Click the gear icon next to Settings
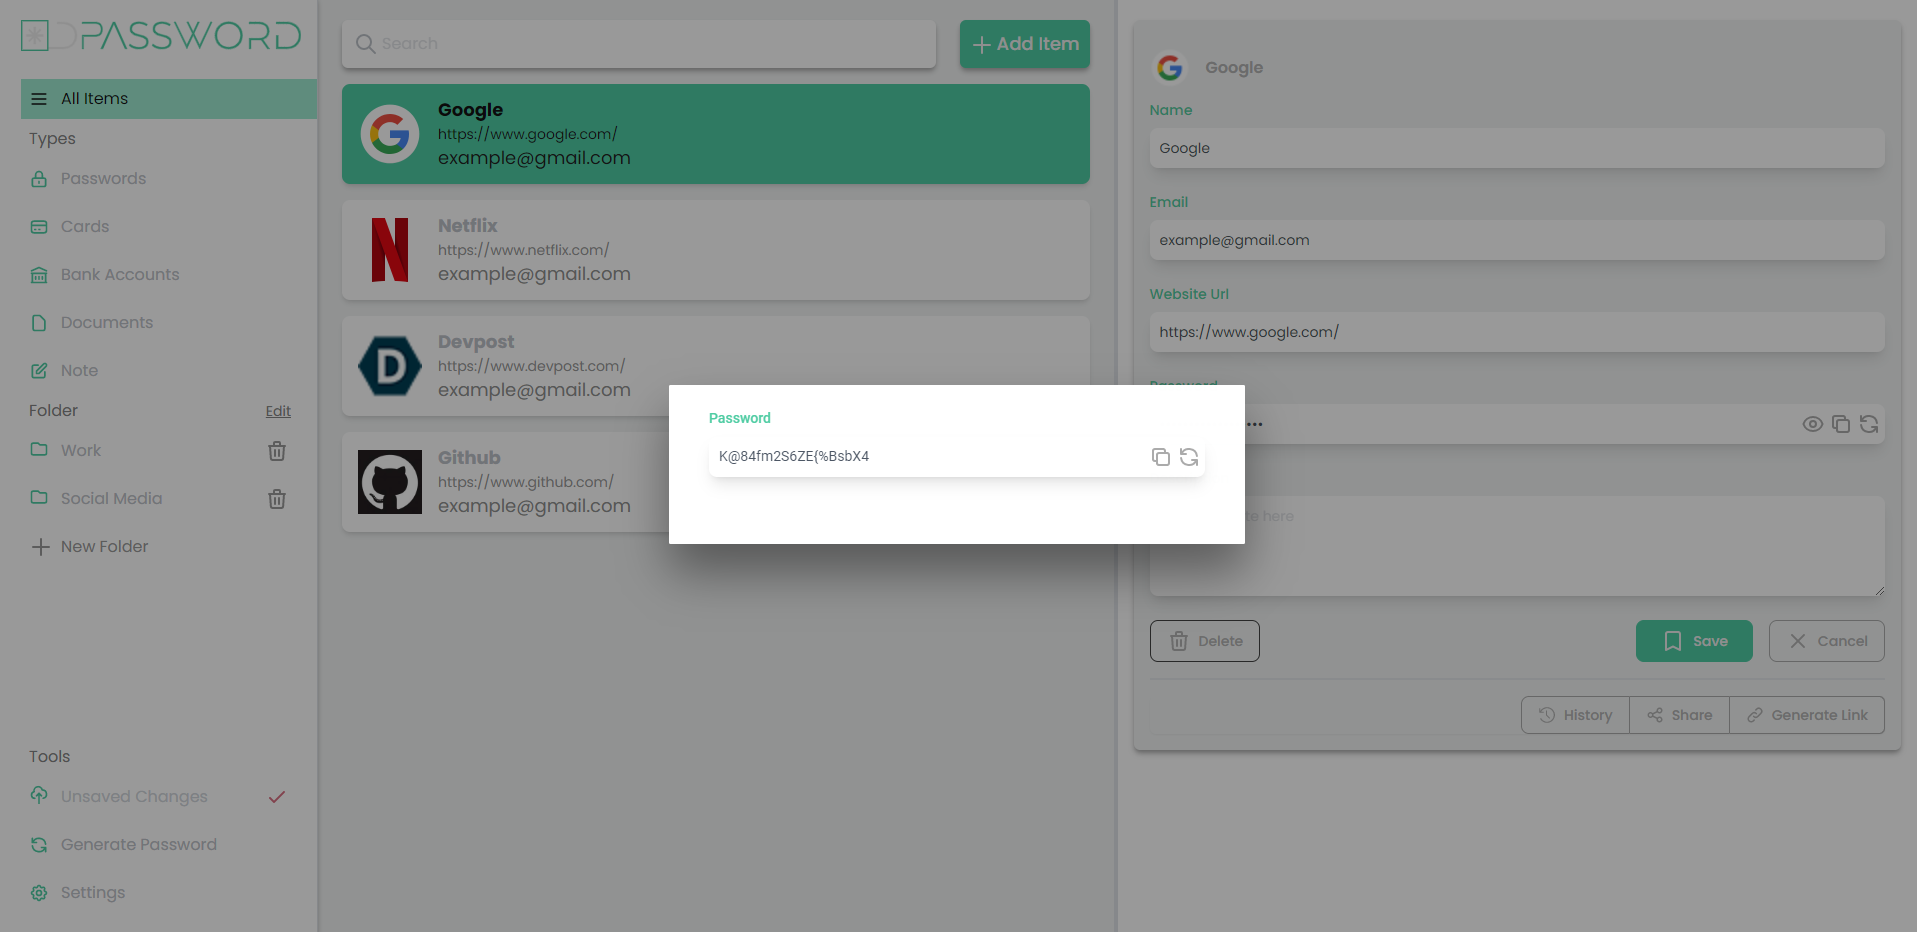This screenshot has height=932, width=1917. pyautogui.click(x=39, y=893)
